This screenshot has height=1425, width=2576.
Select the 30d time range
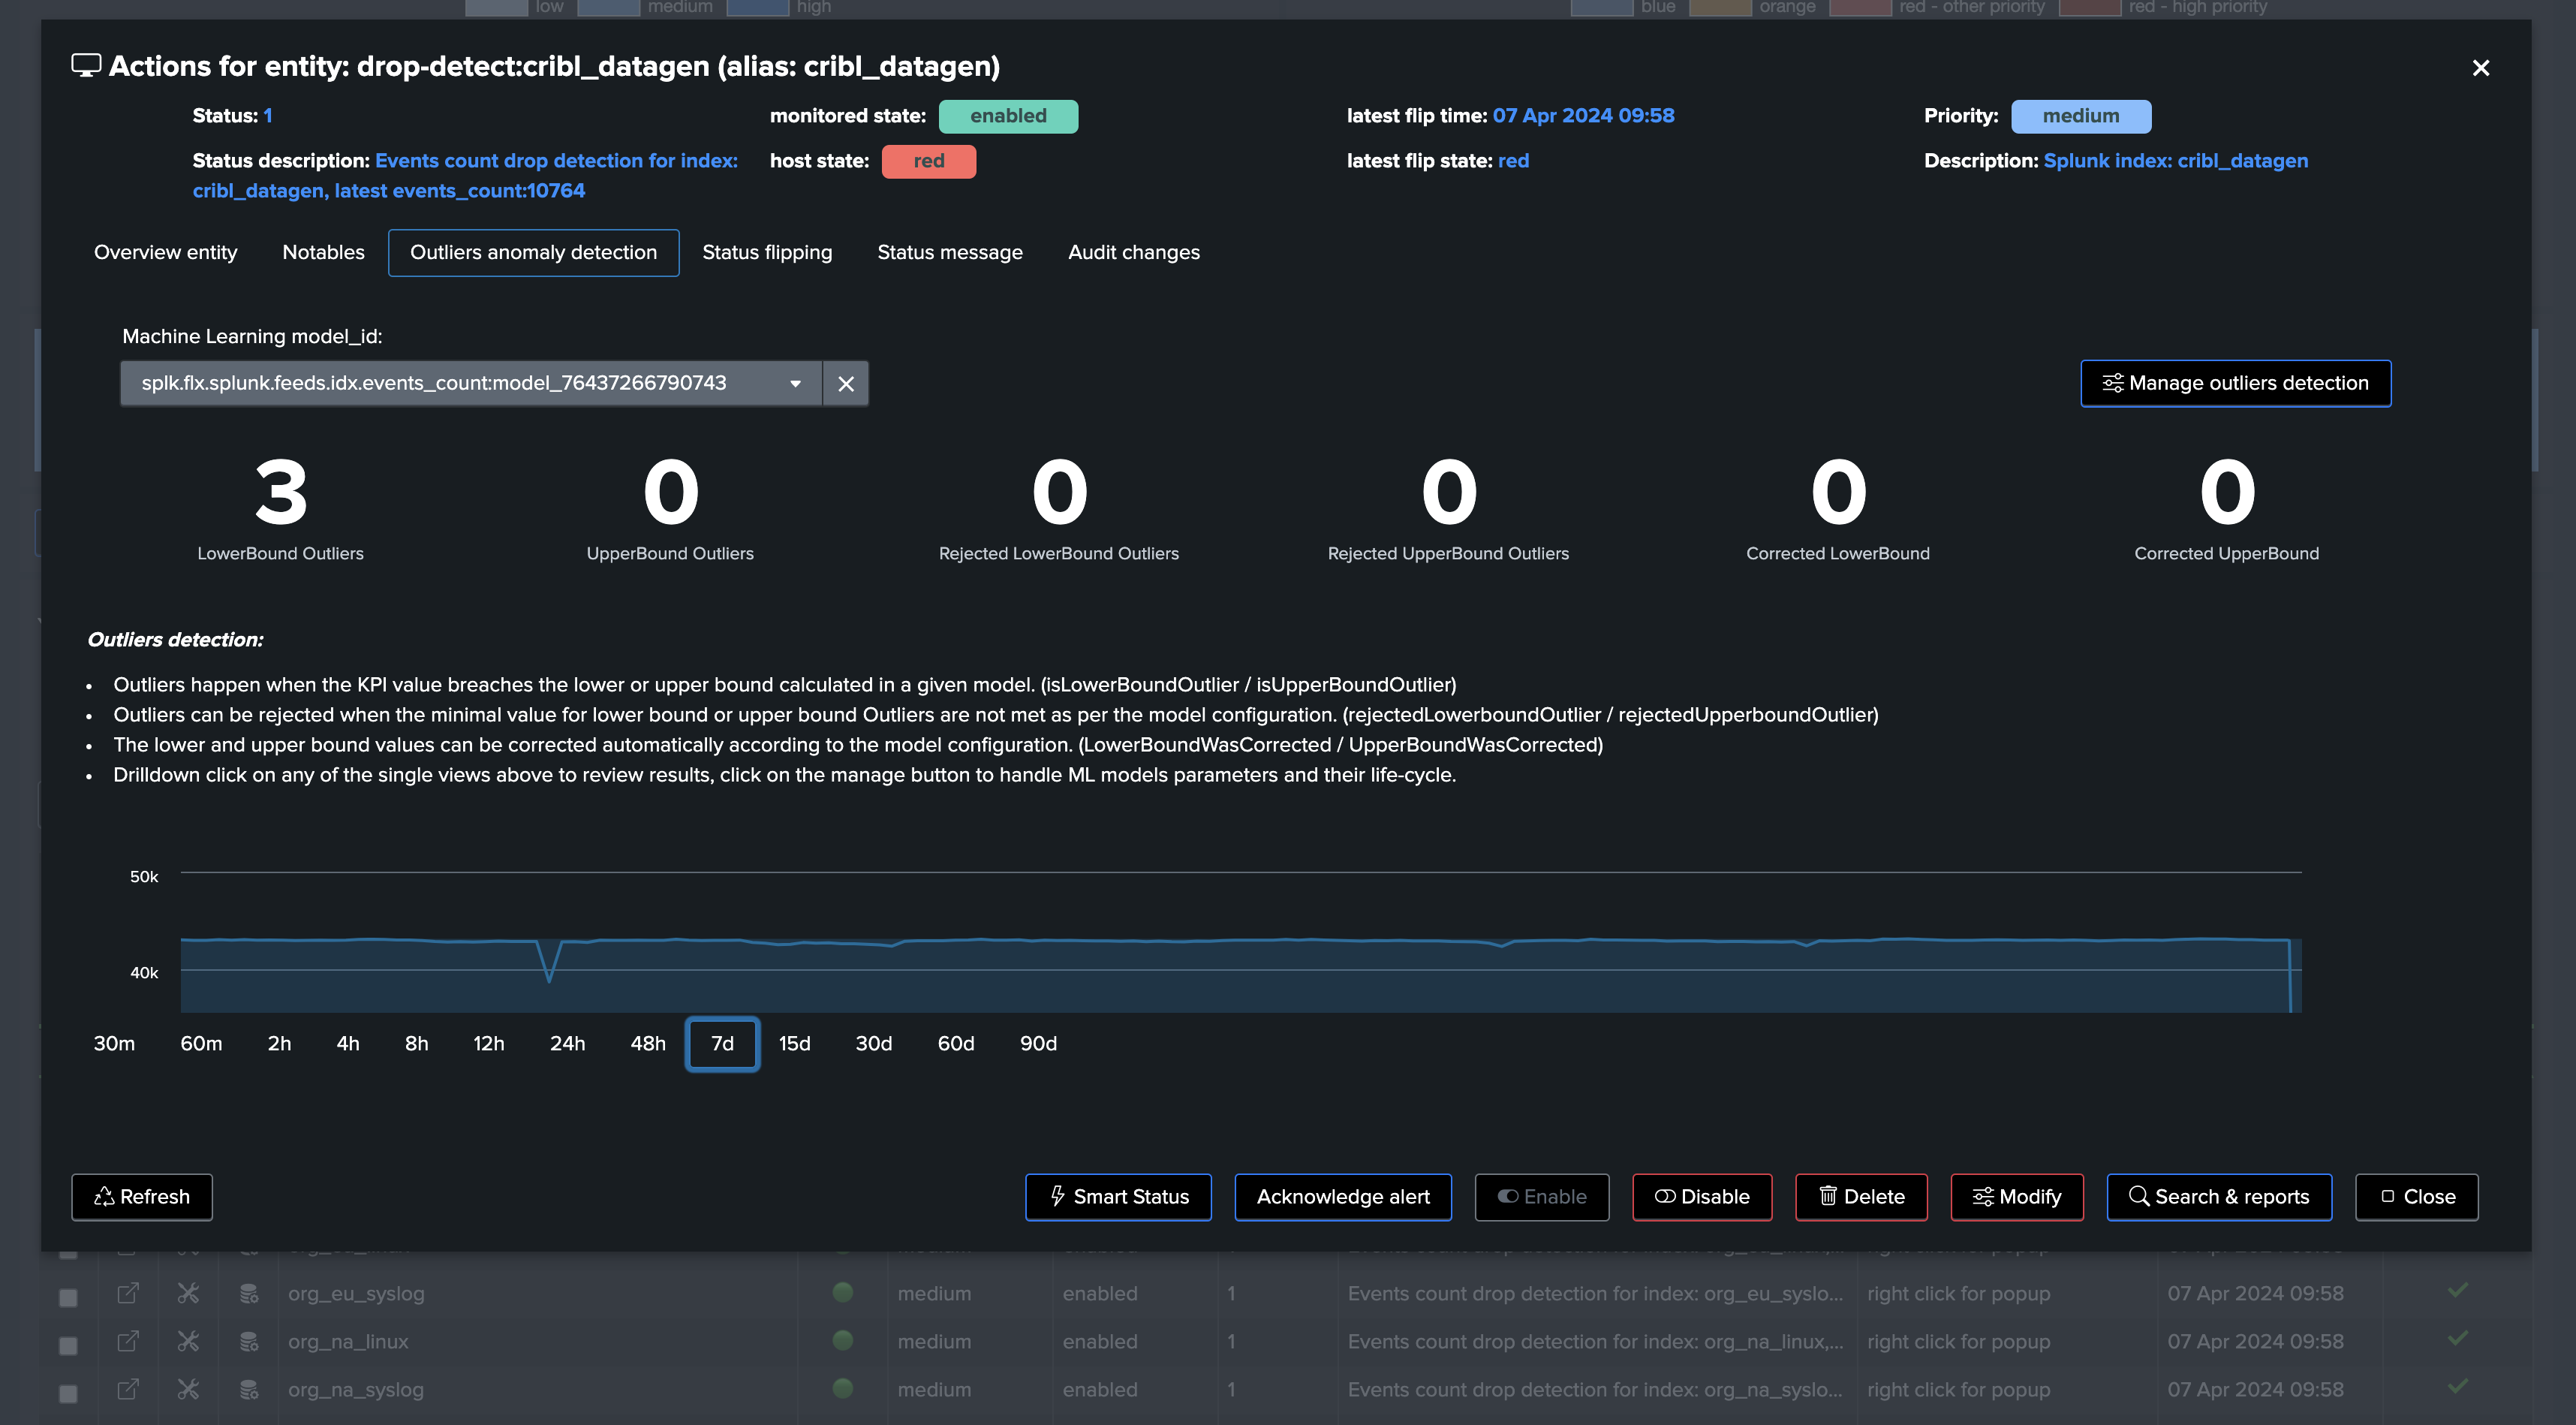point(873,1043)
